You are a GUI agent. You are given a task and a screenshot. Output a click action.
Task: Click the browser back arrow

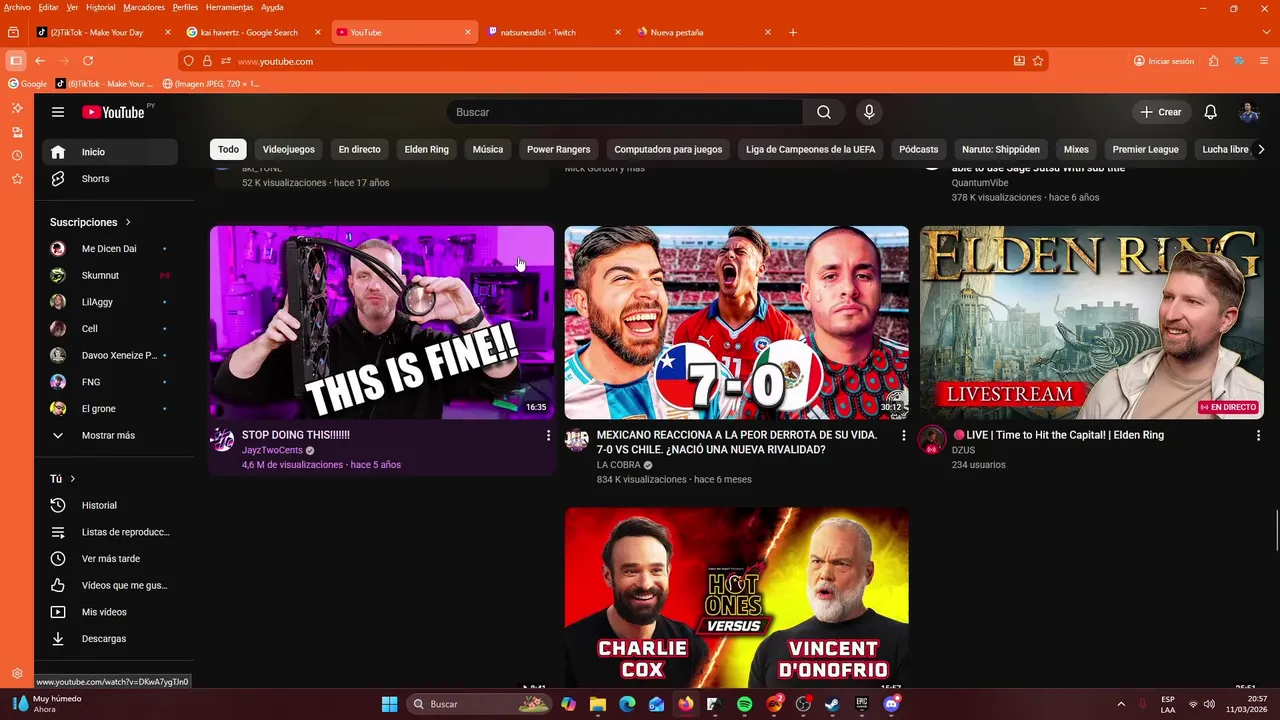[x=40, y=61]
